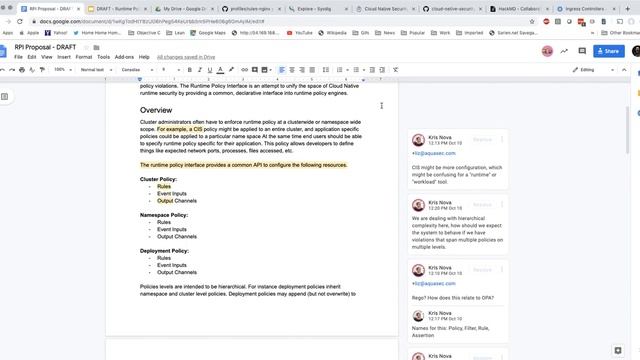Open the activity dashboard trend icon
Screen dimensions: 640x360
pos(564,51)
